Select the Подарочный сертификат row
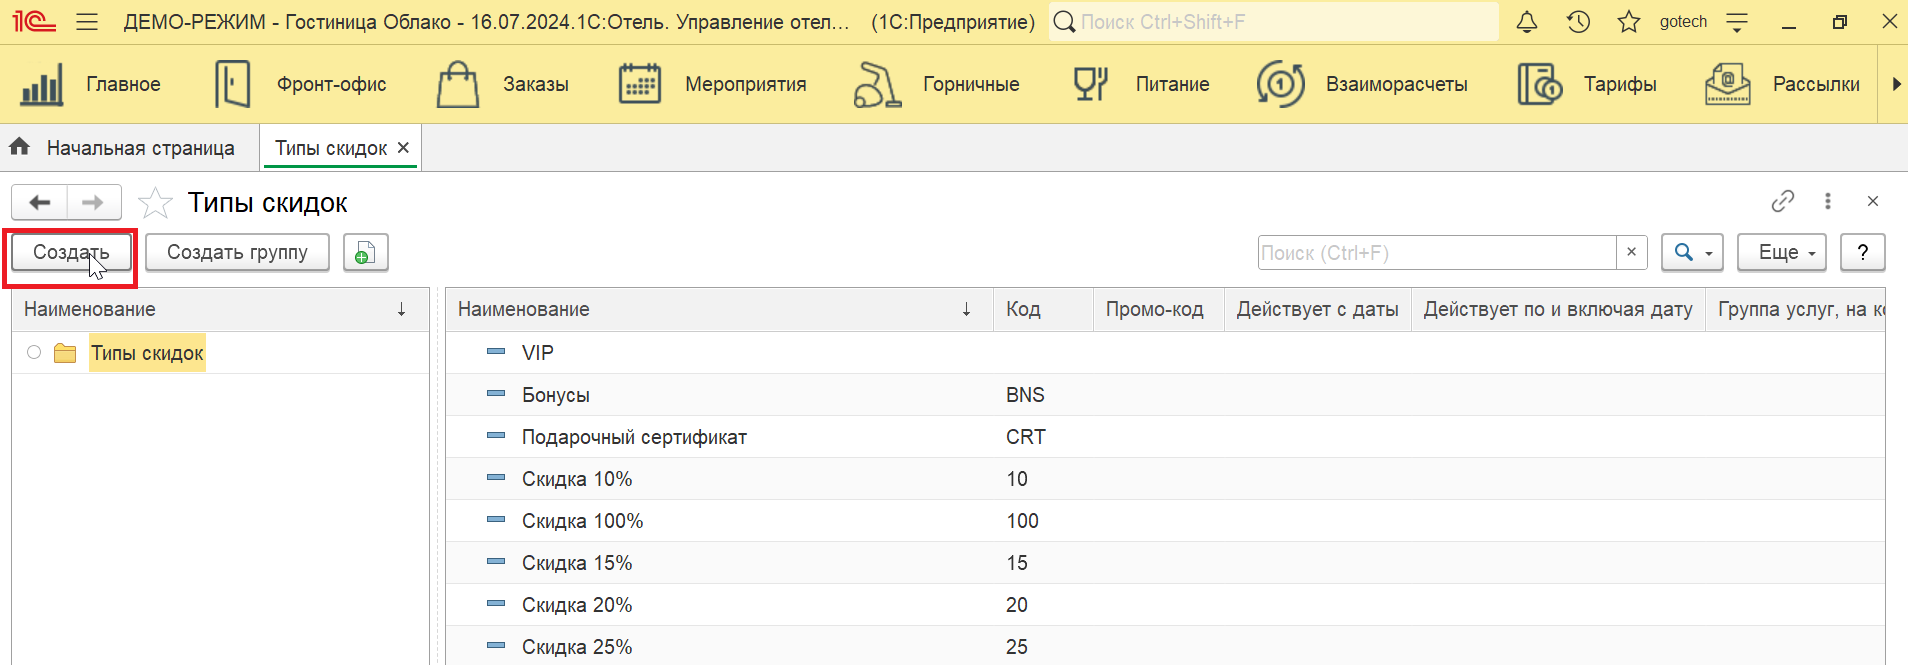The width and height of the screenshot is (1908, 665). click(x=1165, y=437)
